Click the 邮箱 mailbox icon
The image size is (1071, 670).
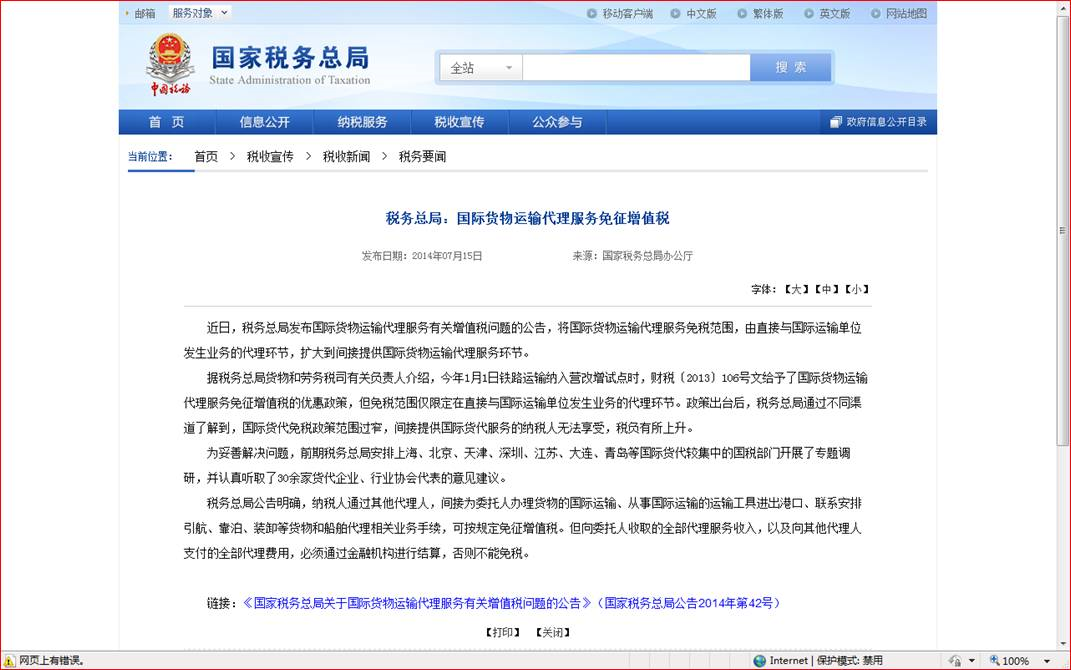pyautogui.click(x=126, y=12)
